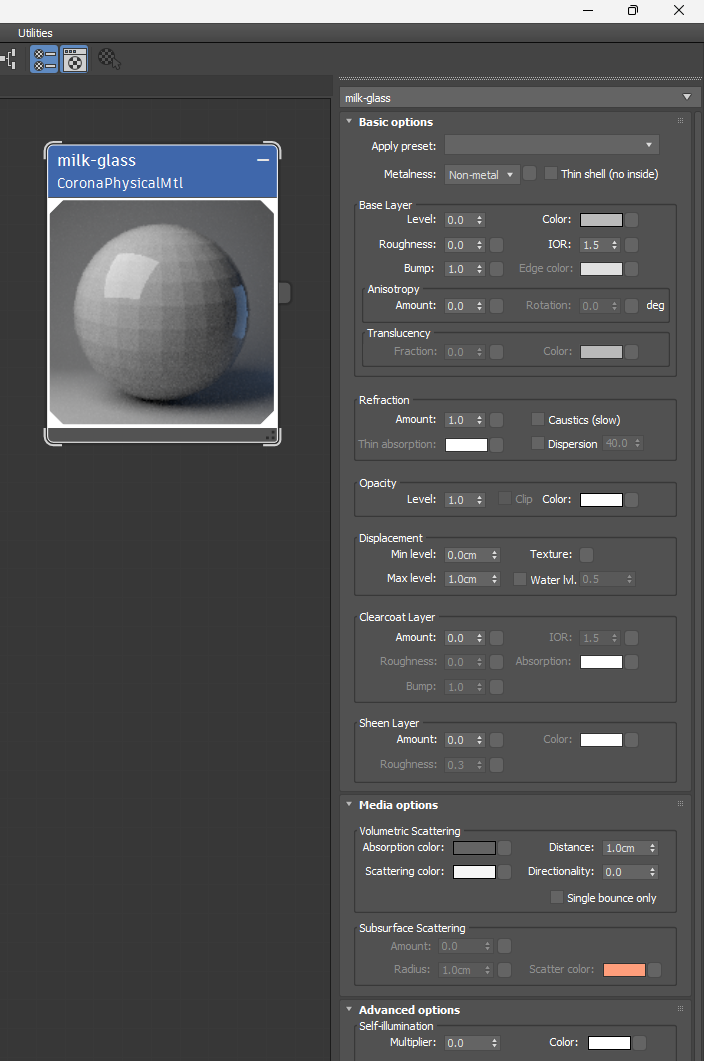Screen dimensions: 704x1061
Task: Enable the Water lvl. checkbox
Action: click(x=520, y=579)
